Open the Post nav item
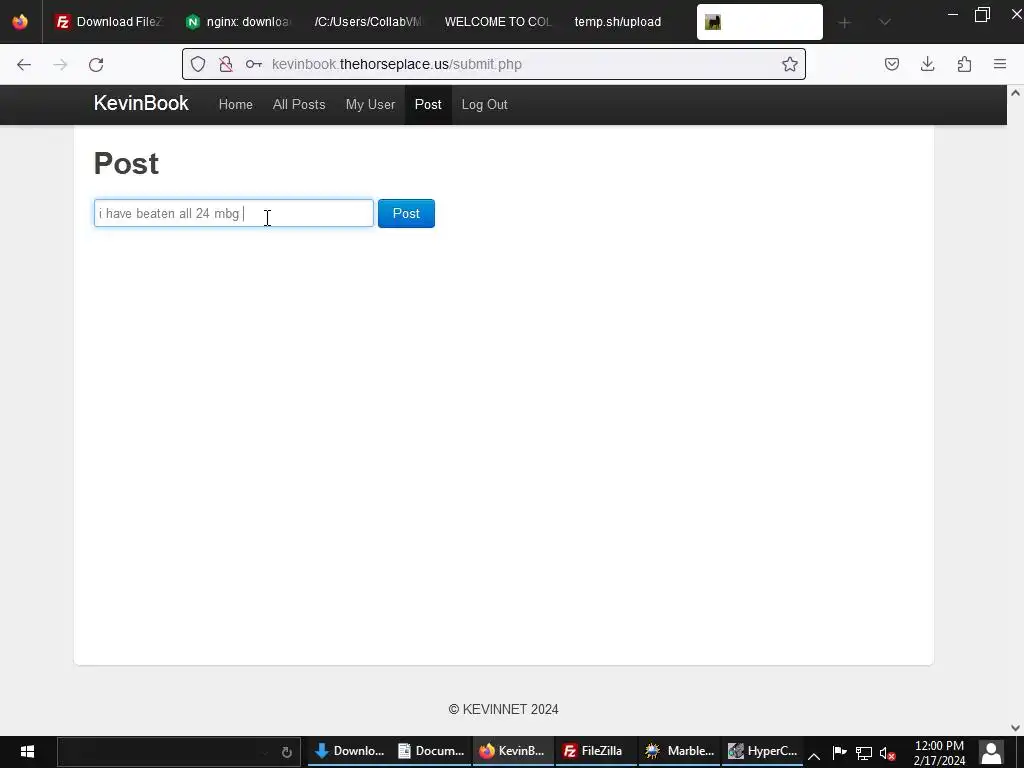 coord(428,104)
